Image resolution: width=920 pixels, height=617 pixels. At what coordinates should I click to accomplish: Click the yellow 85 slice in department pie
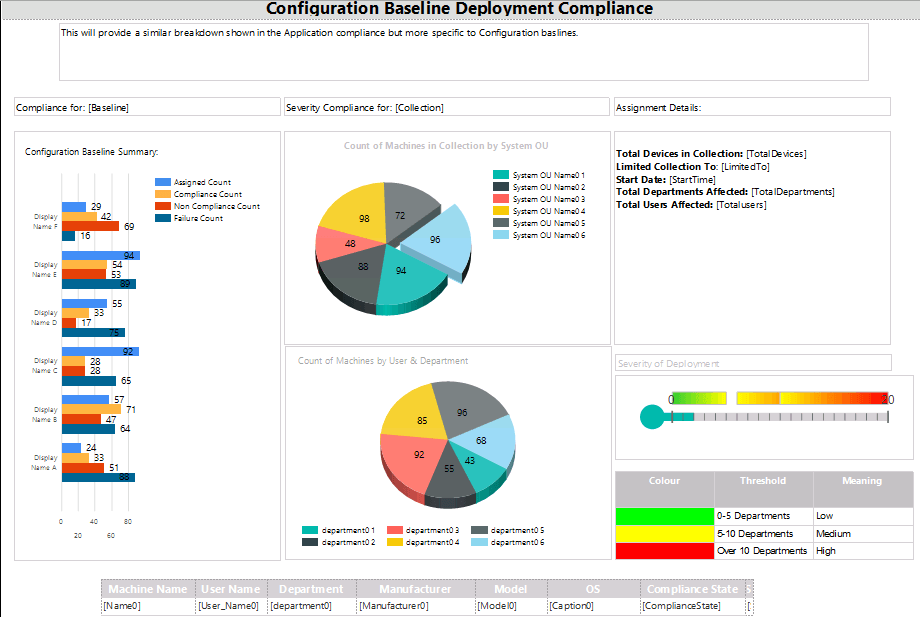tap(418, 416)
